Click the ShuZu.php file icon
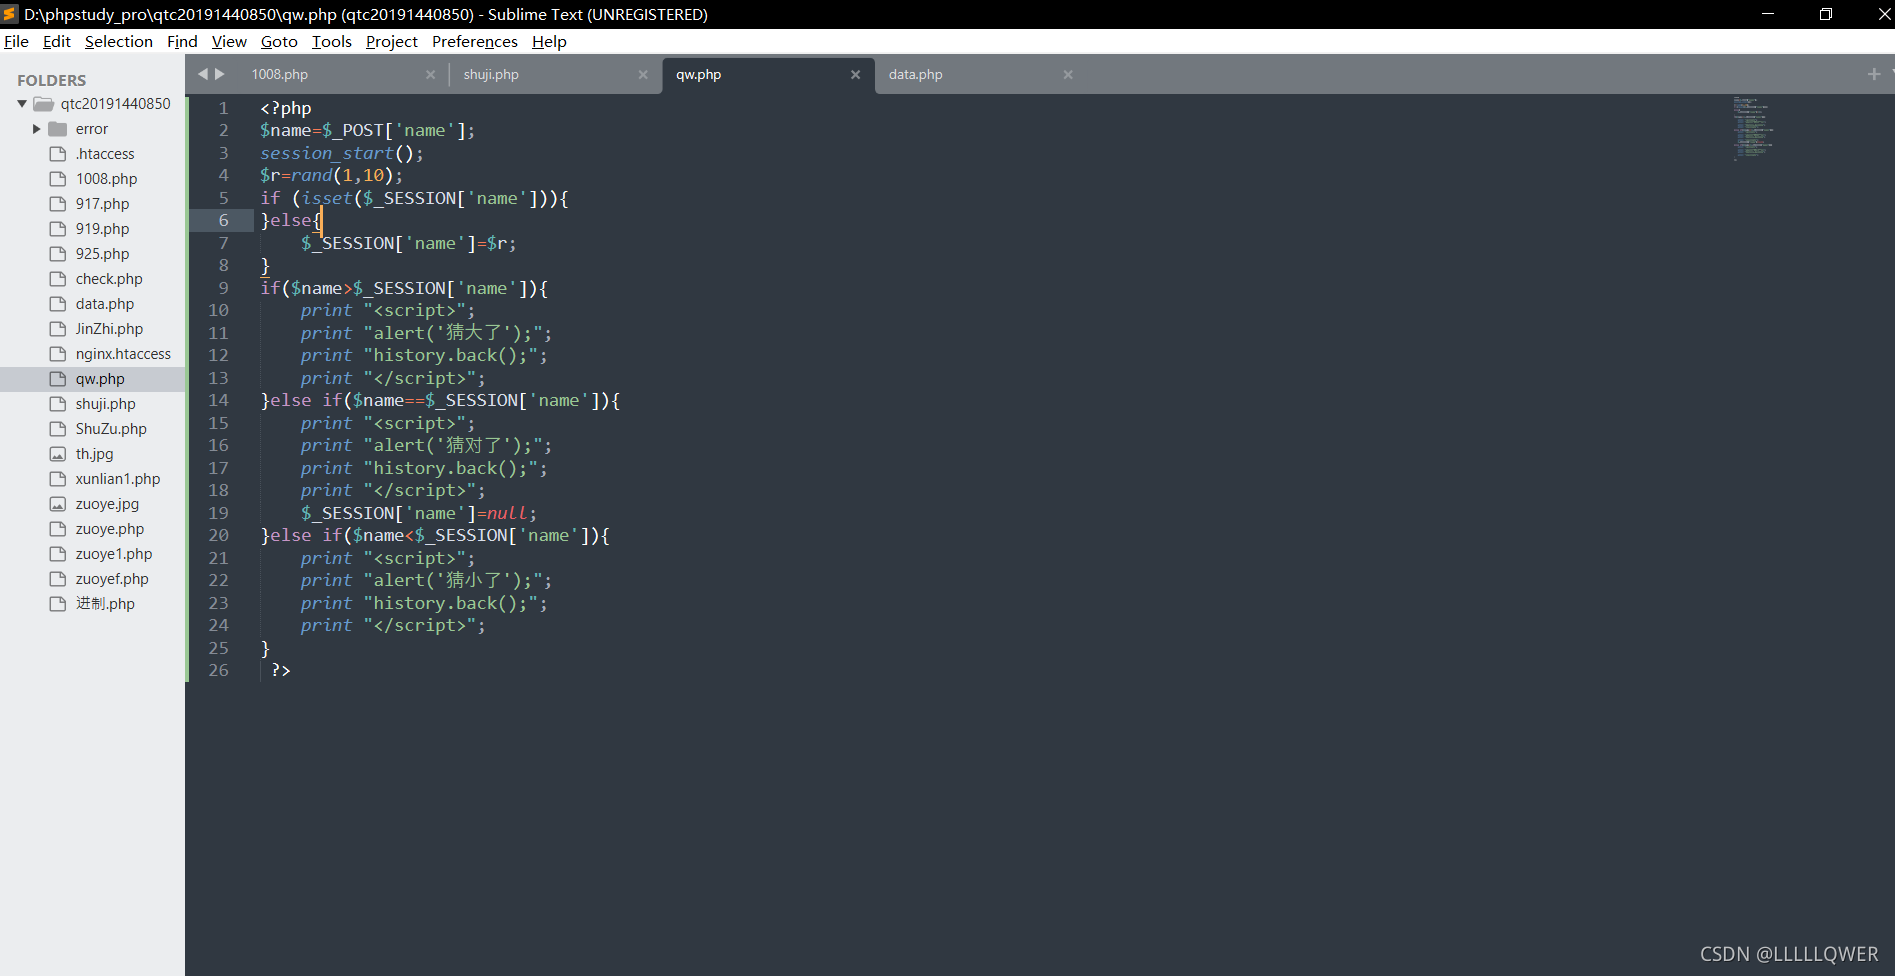 pos(58,429)
